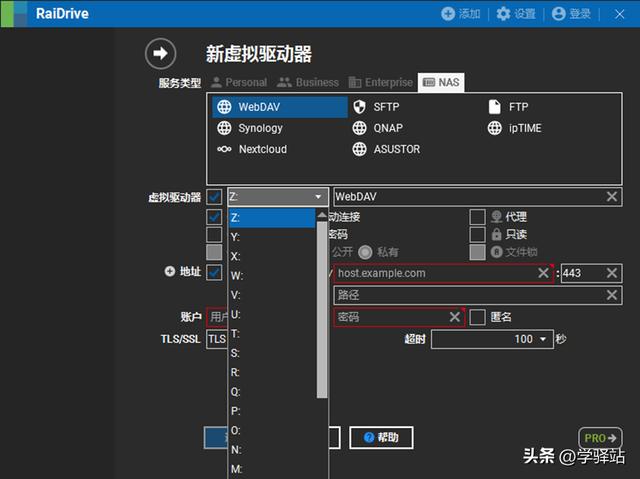Select drive letter N:
The height and width of the screenshot is (479, 640).
coord(271,450)
